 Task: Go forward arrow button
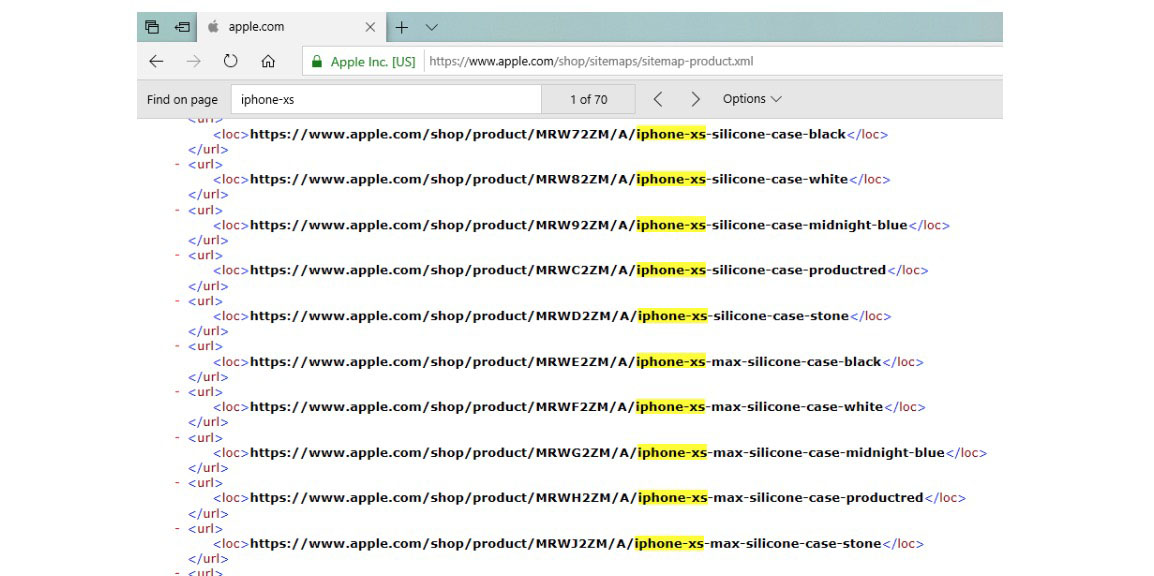click(x=194, y=62)
